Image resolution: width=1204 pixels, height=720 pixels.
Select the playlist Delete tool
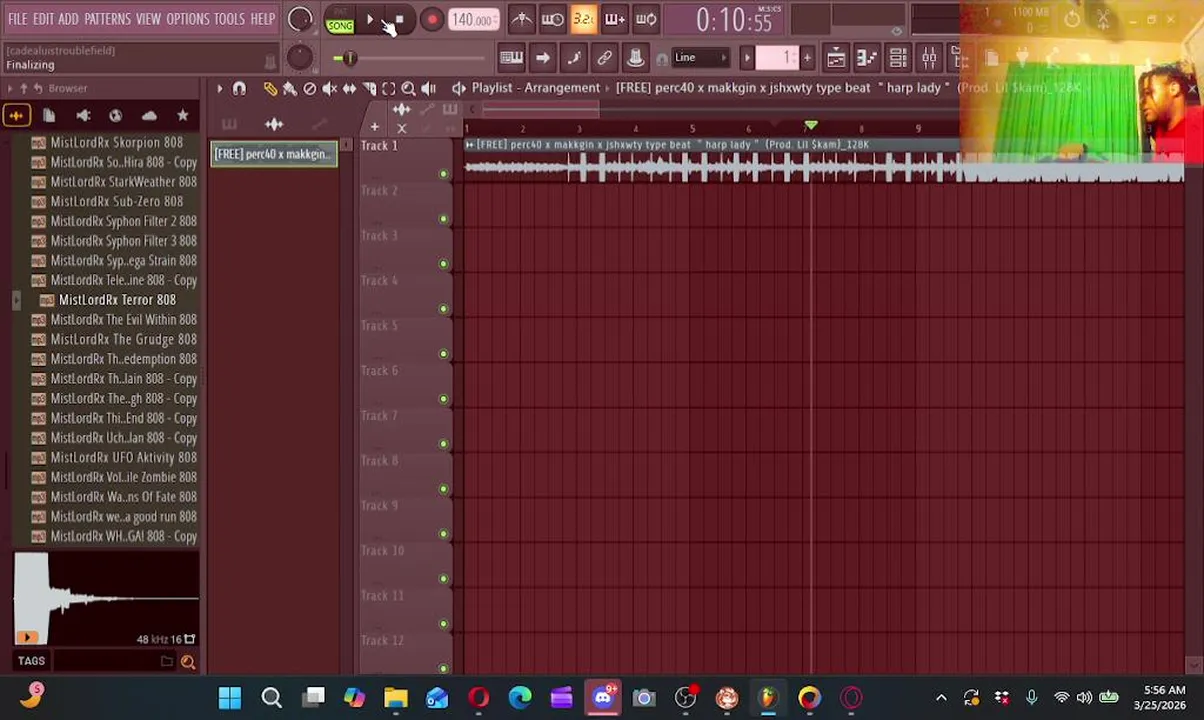pyautogui.click(x=310, y=89)
